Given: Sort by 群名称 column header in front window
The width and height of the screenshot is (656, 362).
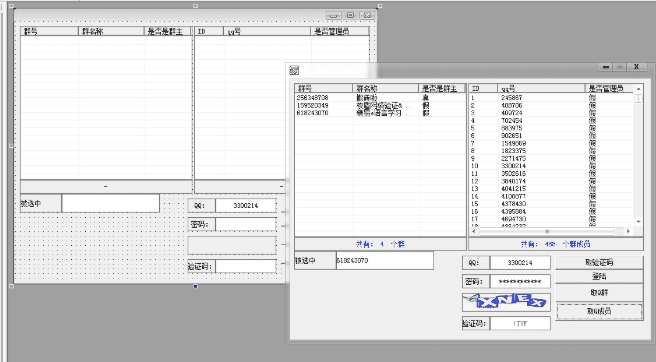Looking at the screenshot, I should click(385, 88).
